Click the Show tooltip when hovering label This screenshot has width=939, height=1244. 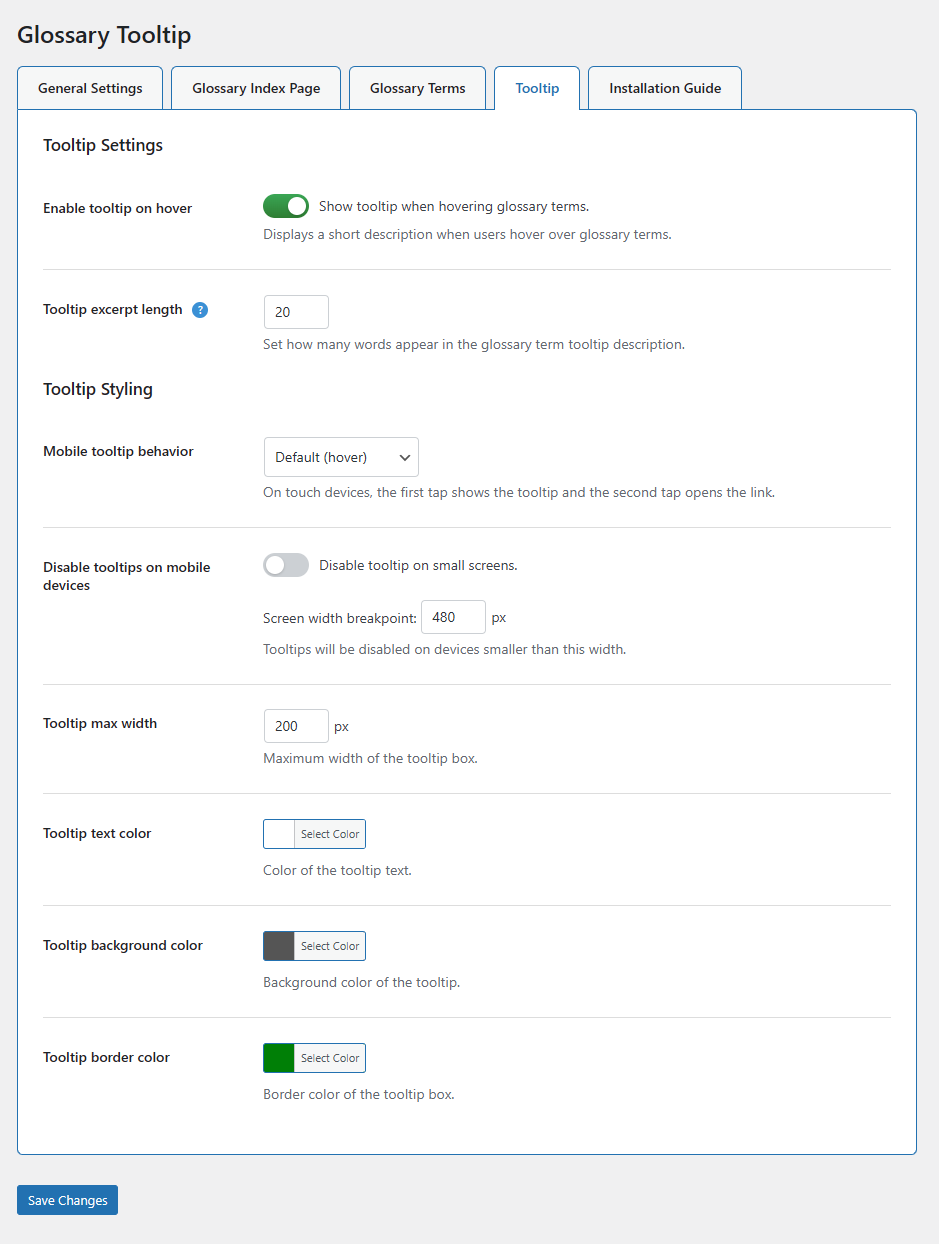454,206
